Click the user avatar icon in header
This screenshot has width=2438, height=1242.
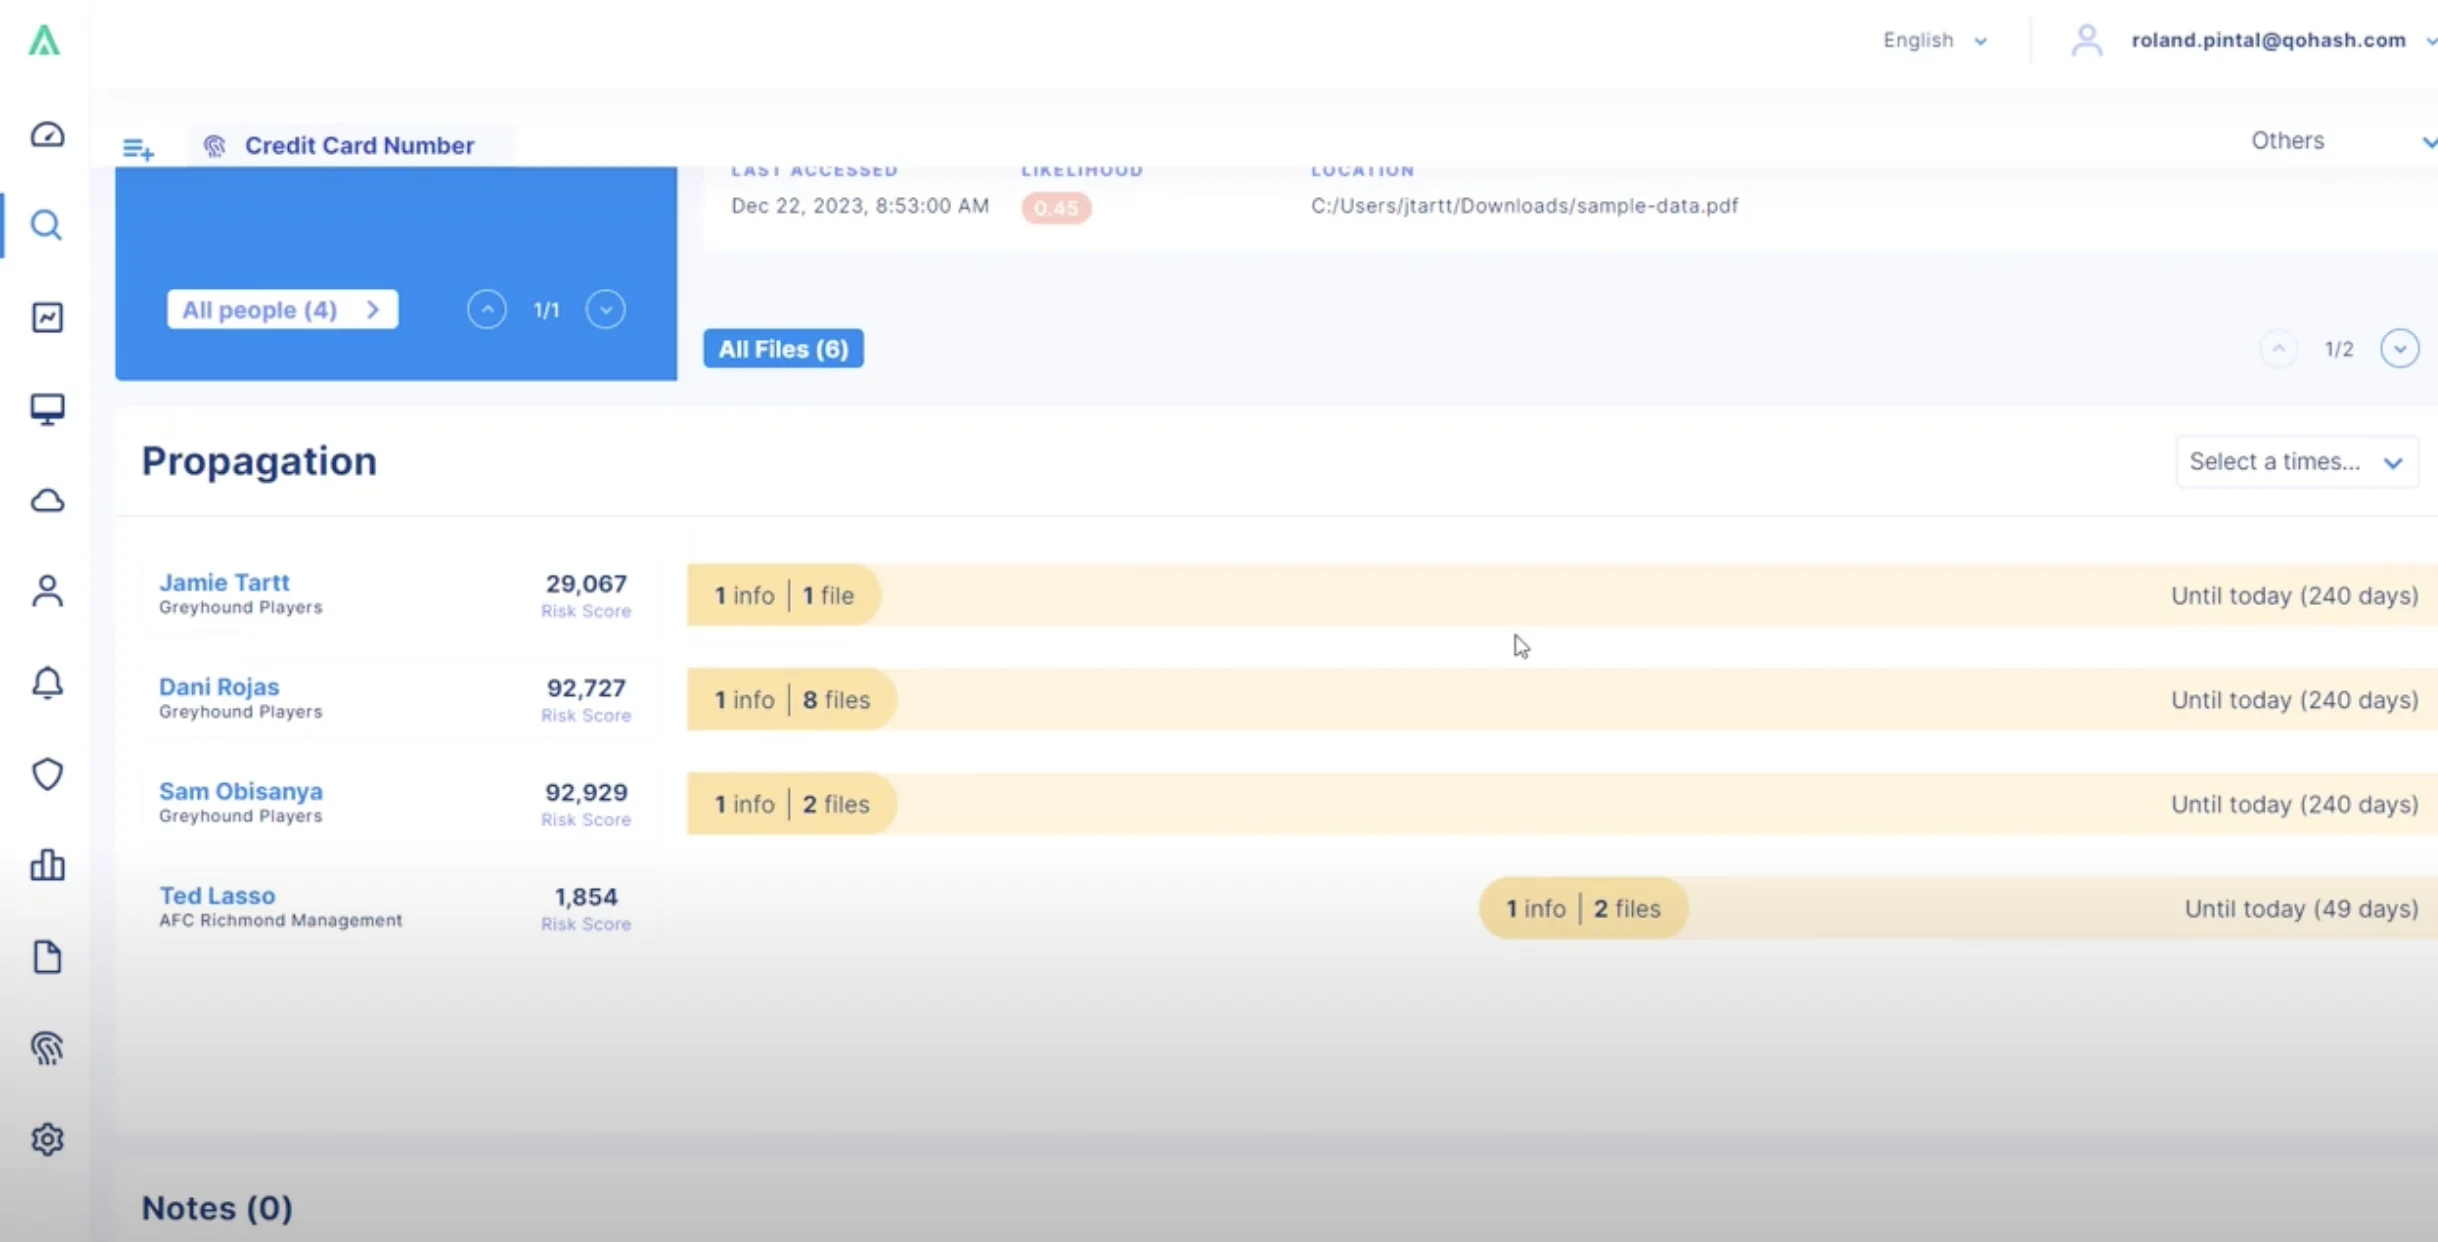2087,40
